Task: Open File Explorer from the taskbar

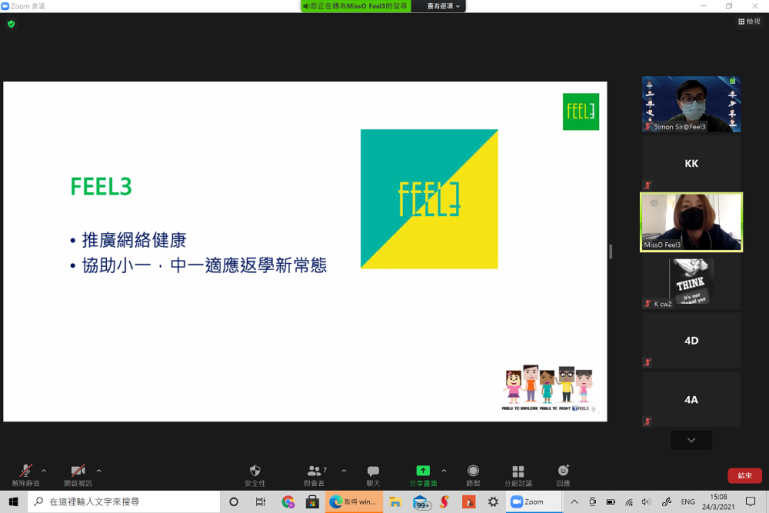Action: point(395,502)
